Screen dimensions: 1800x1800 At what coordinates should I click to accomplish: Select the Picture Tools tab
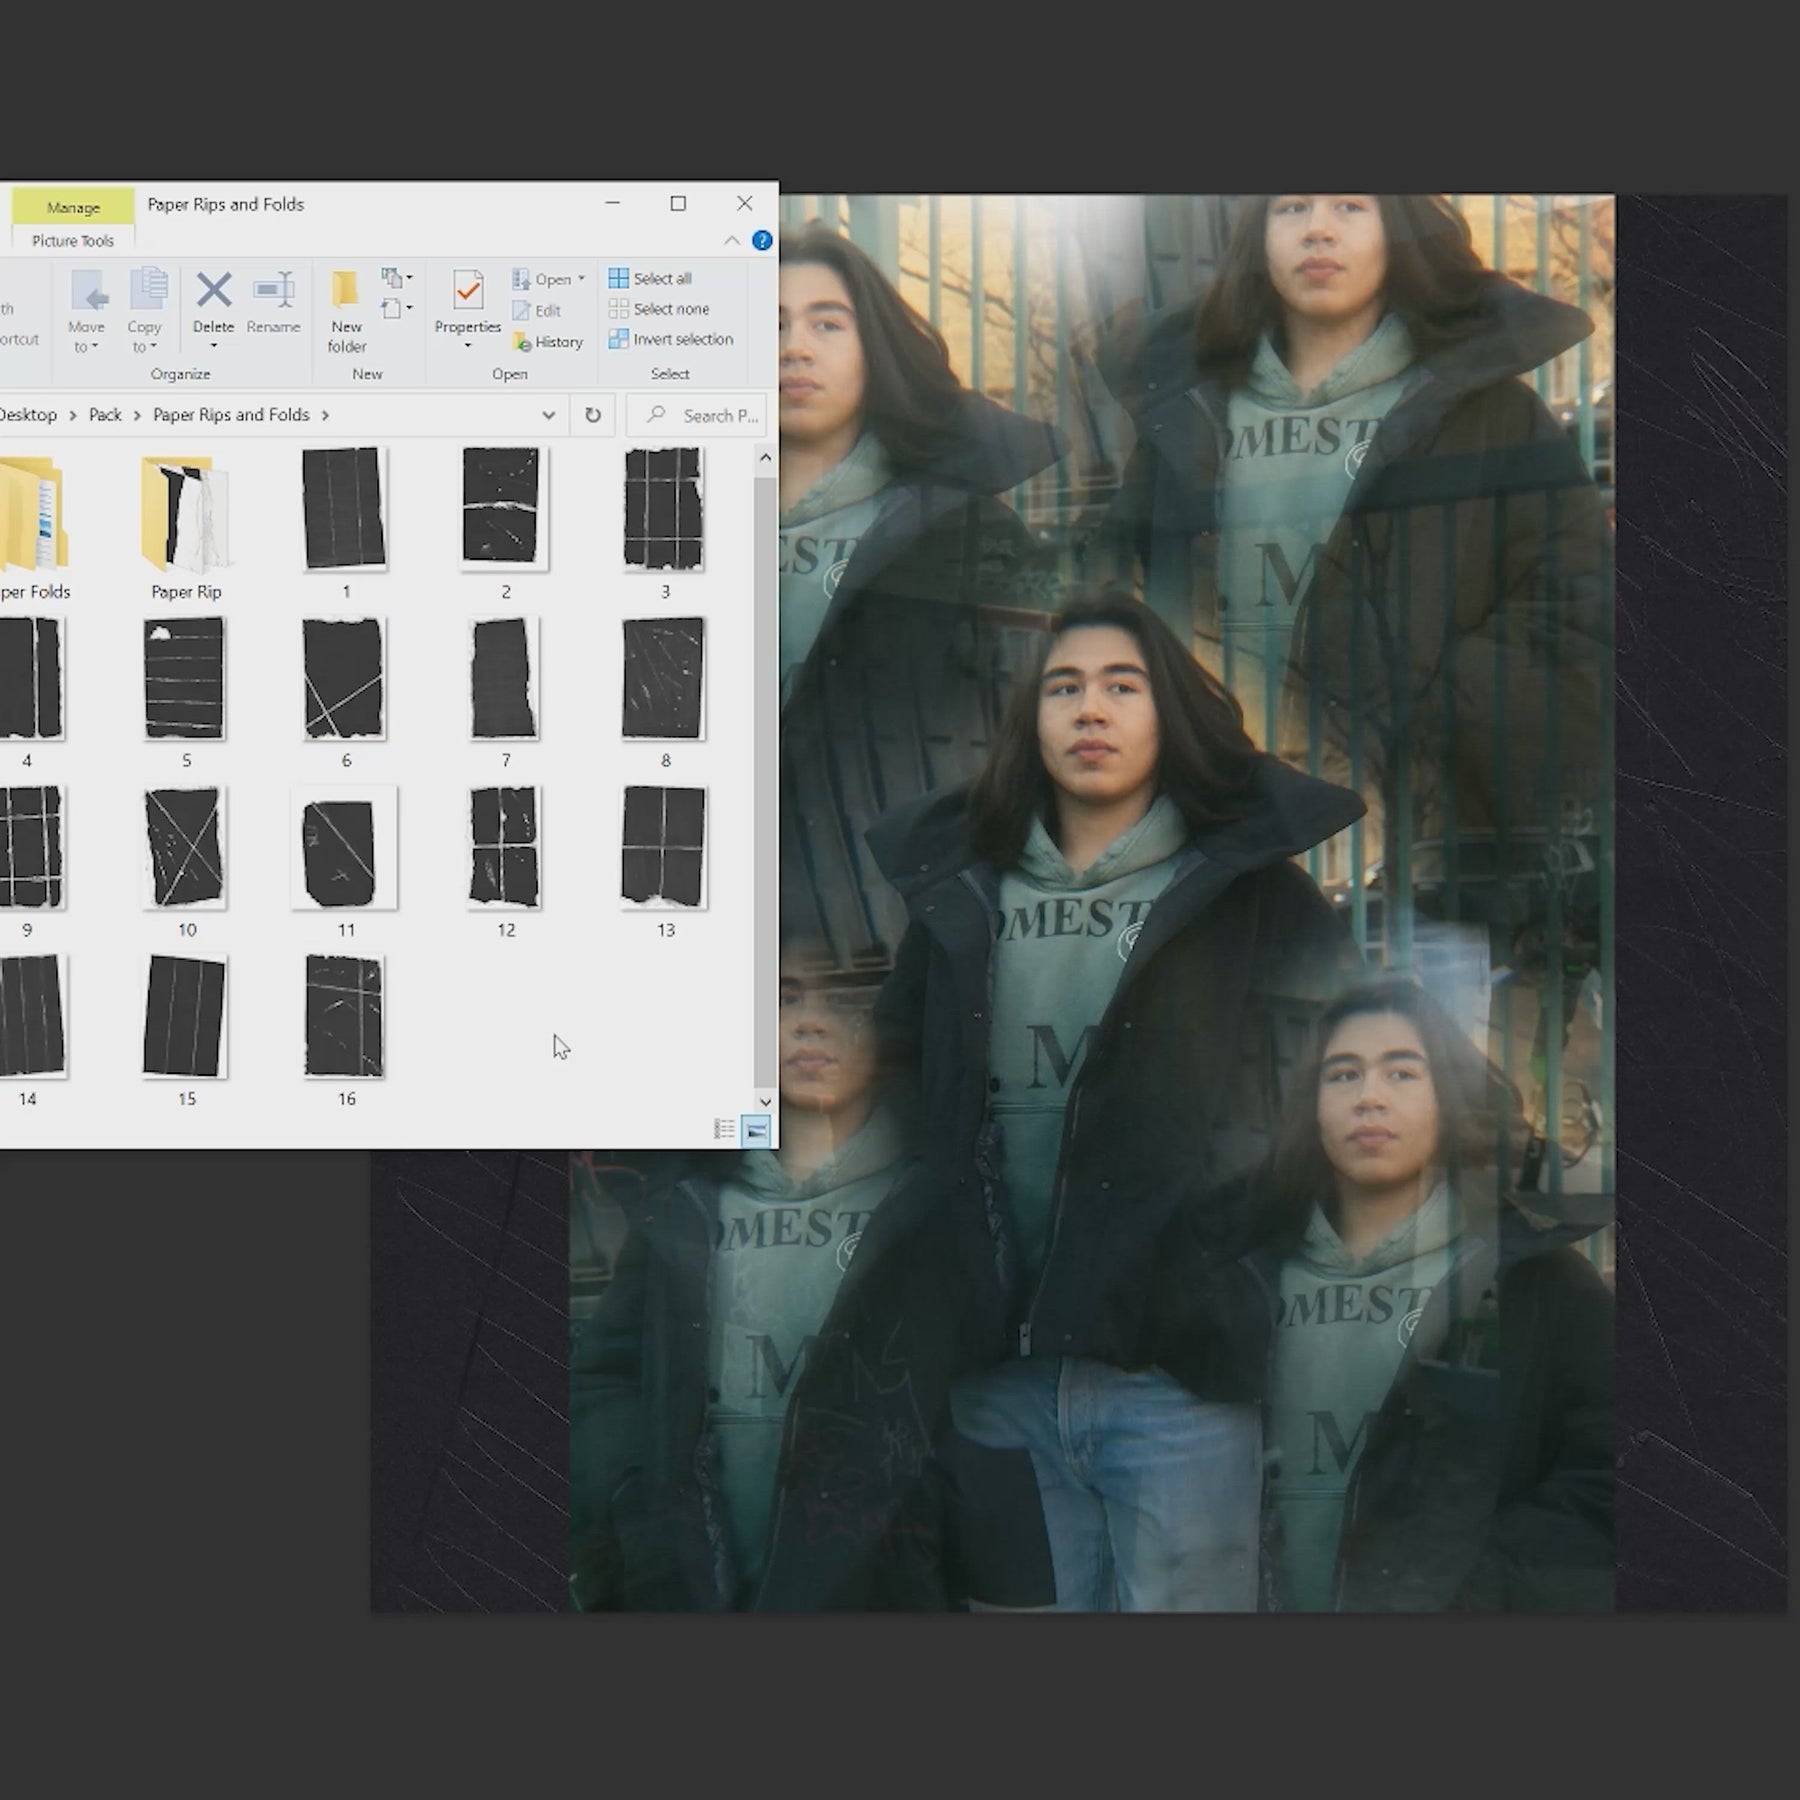(x=73, y=241)
